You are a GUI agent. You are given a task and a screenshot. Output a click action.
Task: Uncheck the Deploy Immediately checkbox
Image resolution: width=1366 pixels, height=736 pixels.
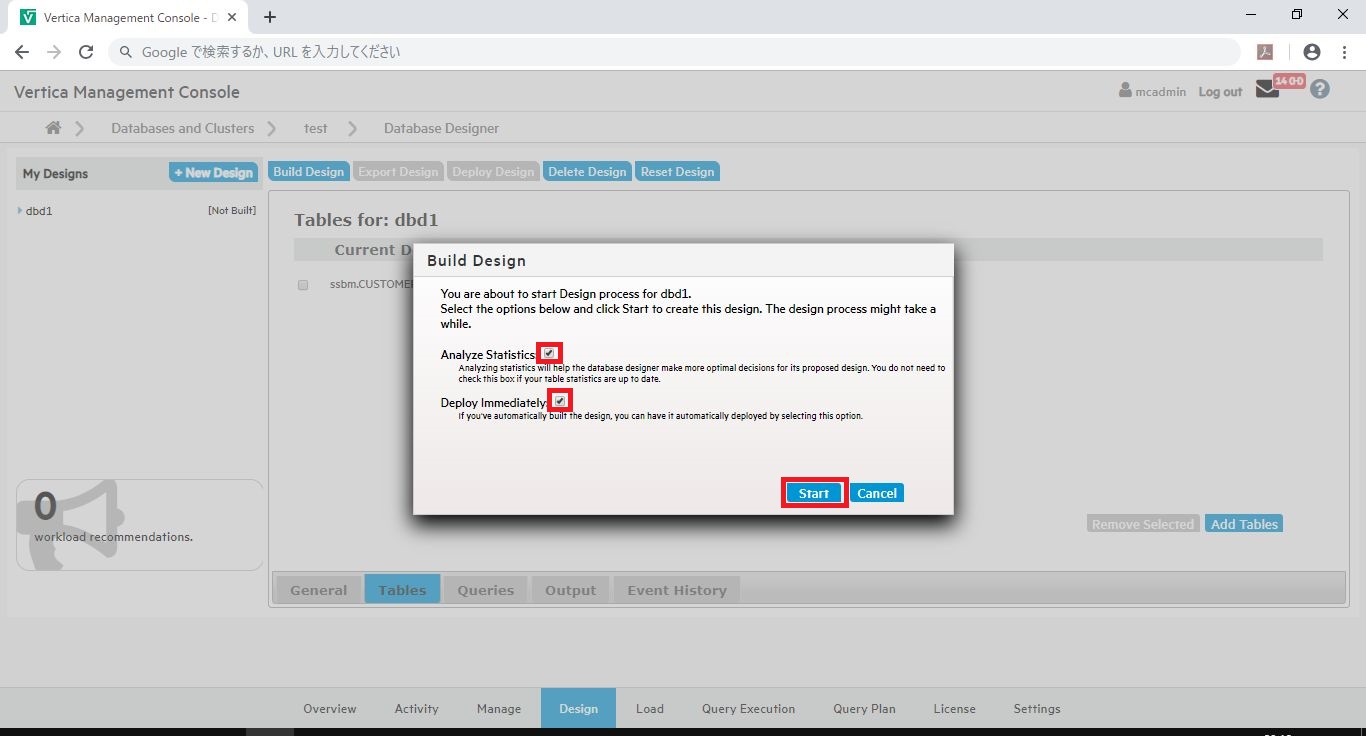click(x=561, y=400)
